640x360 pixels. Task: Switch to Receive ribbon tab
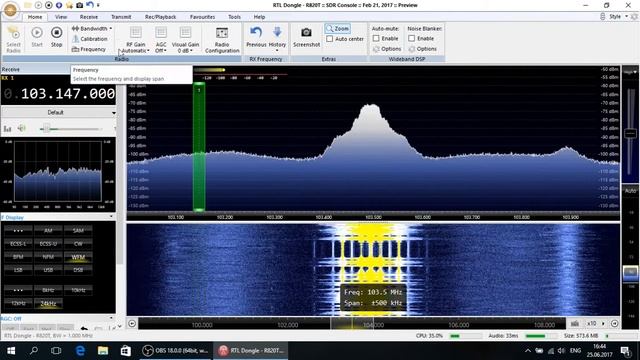(x=89, y=17)
